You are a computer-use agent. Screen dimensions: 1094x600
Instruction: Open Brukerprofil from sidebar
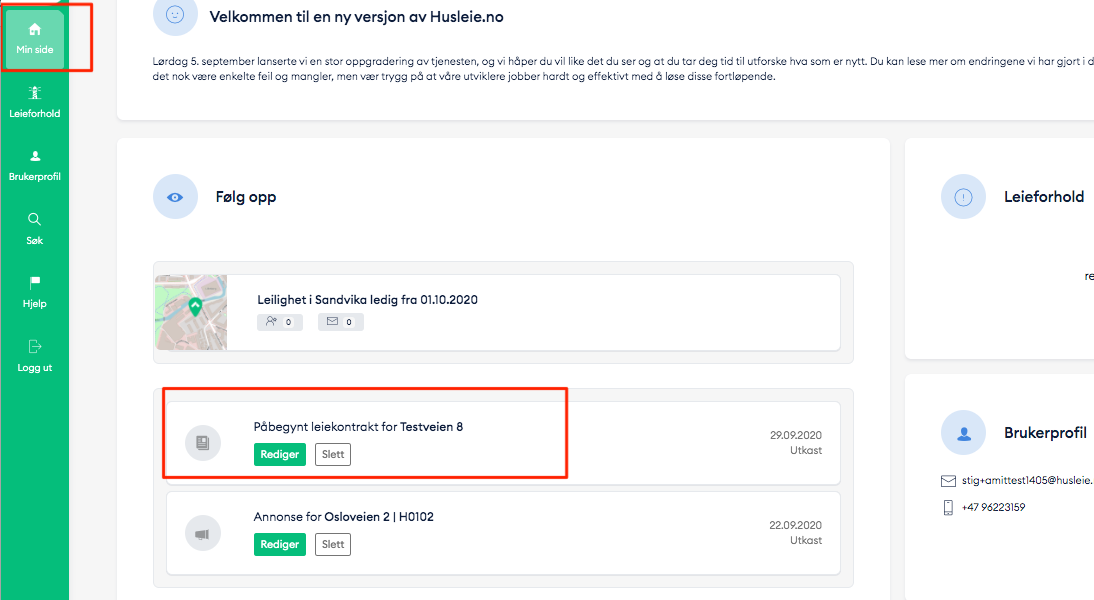coord(34,165)
